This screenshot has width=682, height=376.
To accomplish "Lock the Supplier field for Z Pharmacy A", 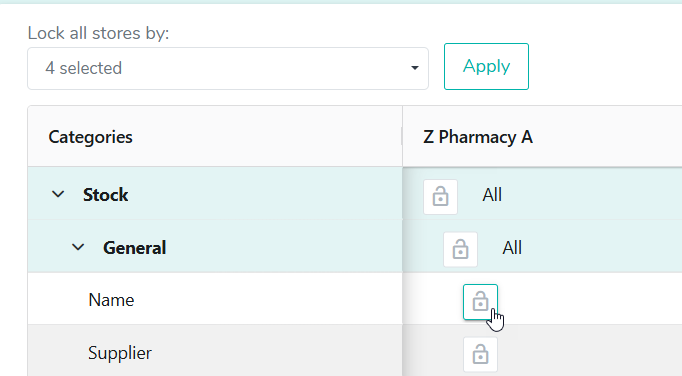I will click(480, 355).
